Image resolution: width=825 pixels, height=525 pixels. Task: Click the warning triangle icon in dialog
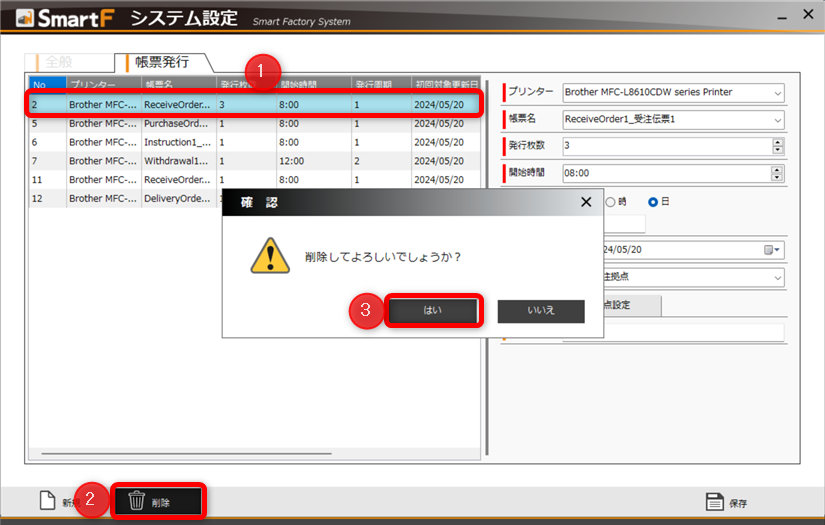270,256
